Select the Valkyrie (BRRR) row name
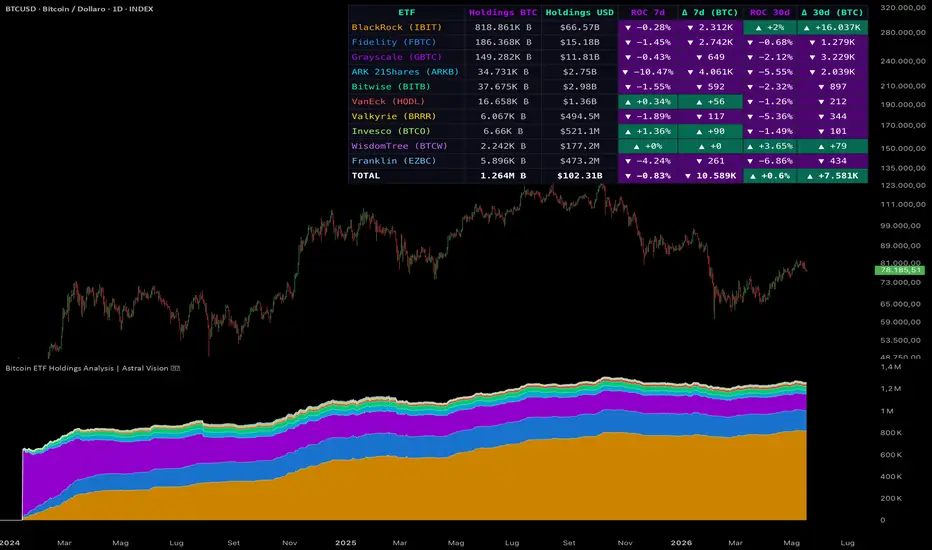Screen dimensions: 932x550 pyautogui.click(x=393, y=117)
